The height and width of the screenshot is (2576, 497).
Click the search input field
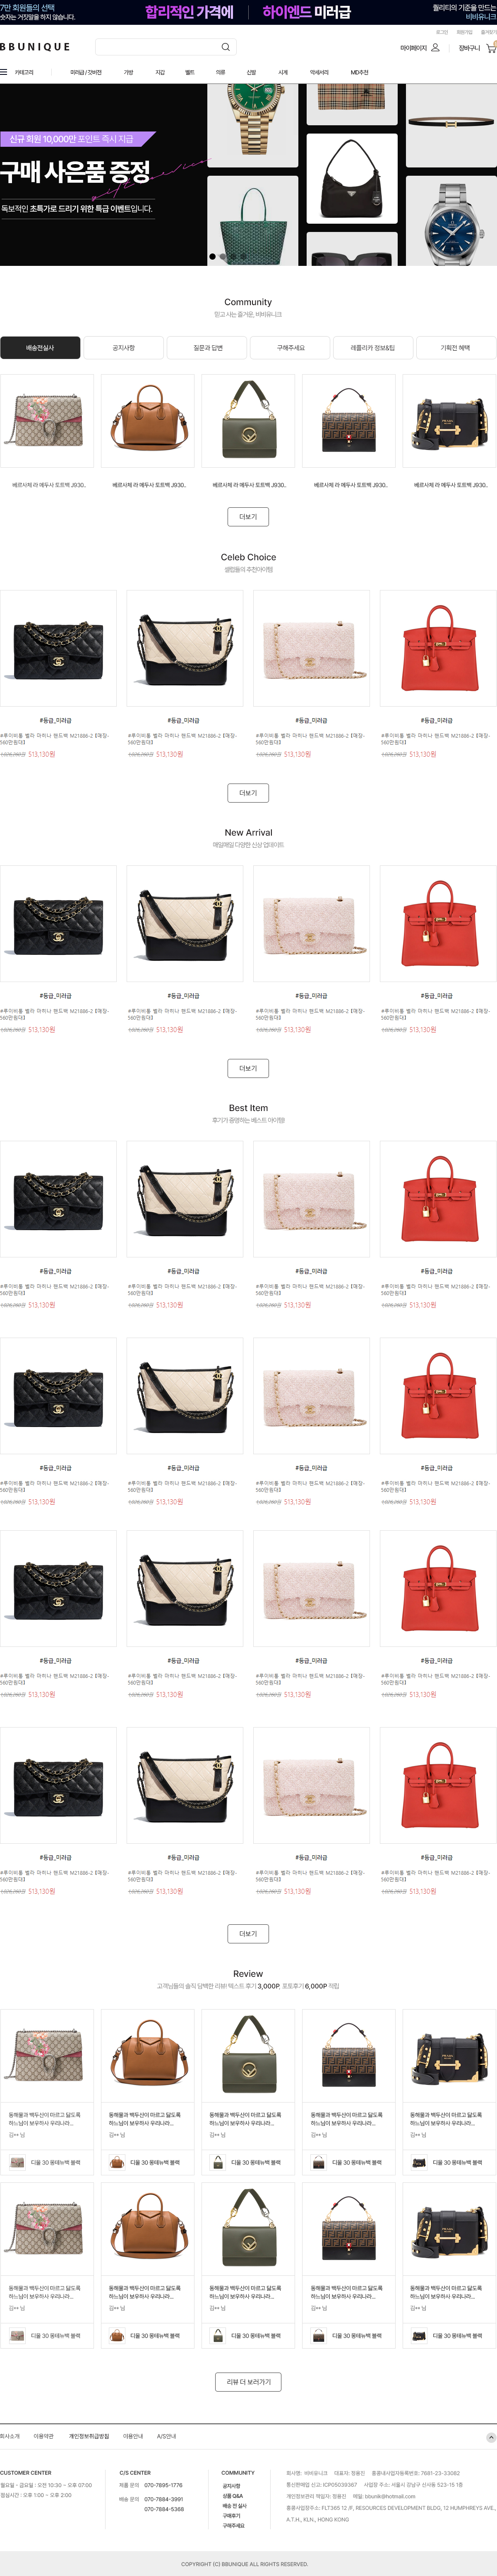(165, 47)
